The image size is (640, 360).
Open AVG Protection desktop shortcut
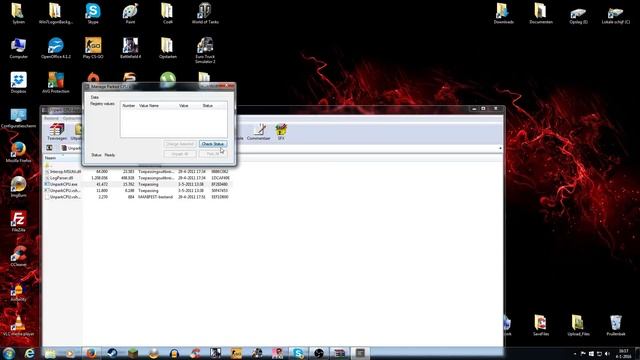(56, 83)
